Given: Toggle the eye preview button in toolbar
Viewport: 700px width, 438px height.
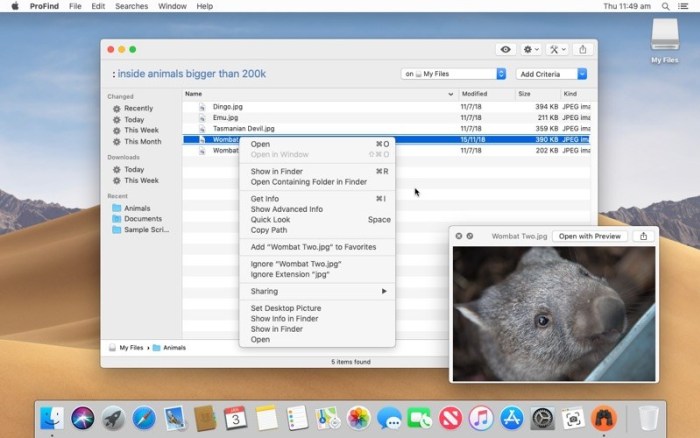Looking at the screenshot, I should [505, 49].
